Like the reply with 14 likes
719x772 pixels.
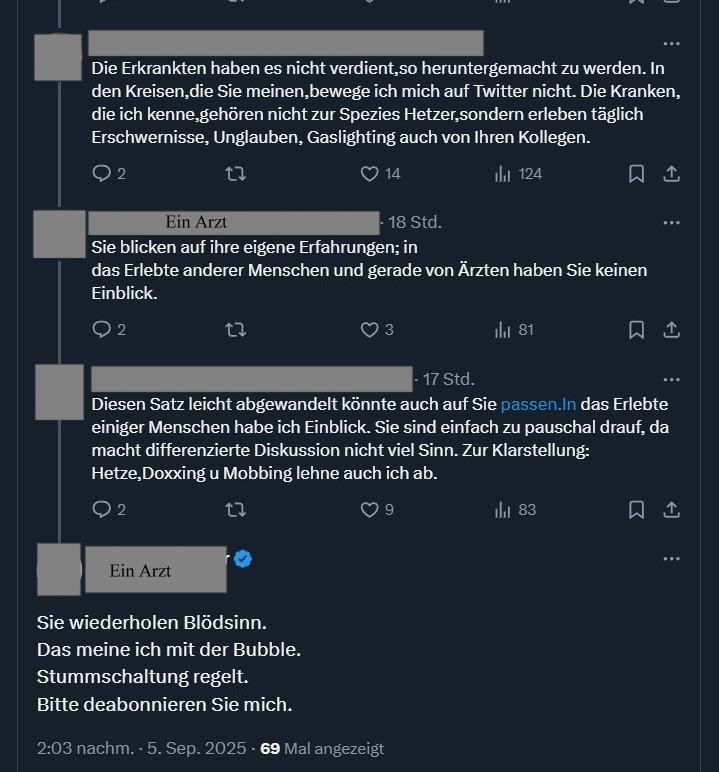pyautogui.click(x=370, y=173)
